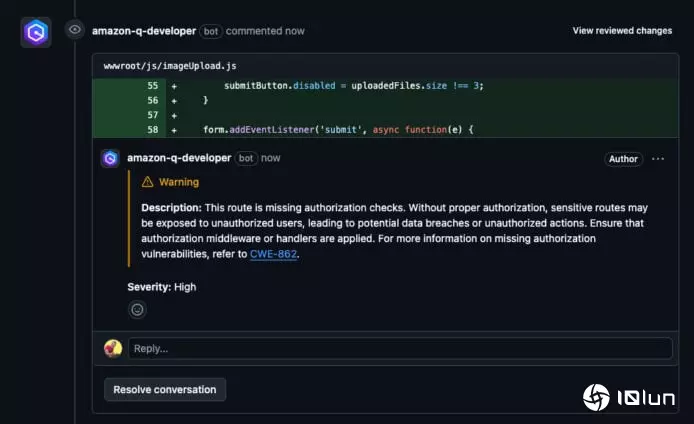Click the small amazon-q-developer avatar in comment
The width and height of the screenshot is (694, 424).
(x=110, y=158)
